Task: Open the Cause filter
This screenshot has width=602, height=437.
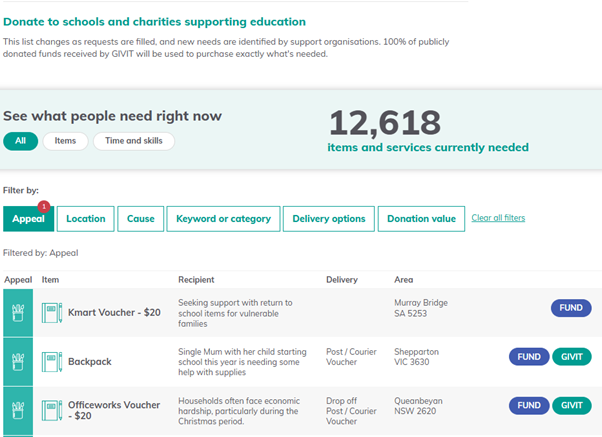Action: click(x=141, y=219)
